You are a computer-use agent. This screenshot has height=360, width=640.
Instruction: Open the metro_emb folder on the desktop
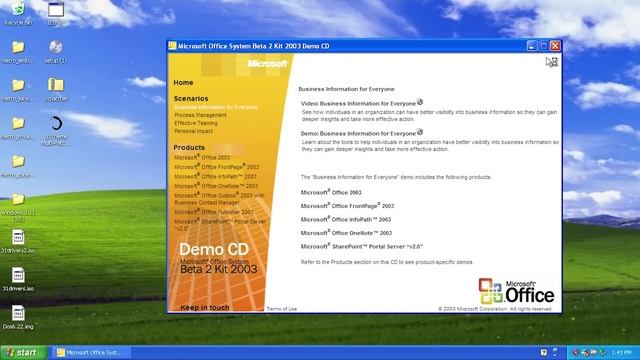[18, 51]
